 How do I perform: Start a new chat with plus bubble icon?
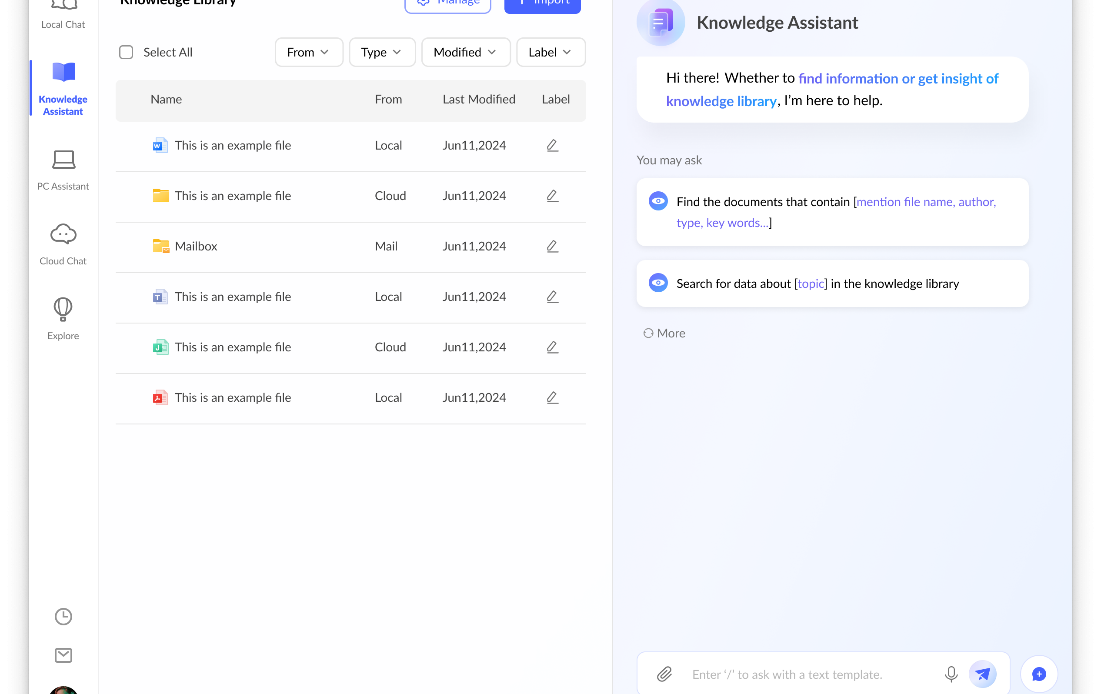(1039, 674)
